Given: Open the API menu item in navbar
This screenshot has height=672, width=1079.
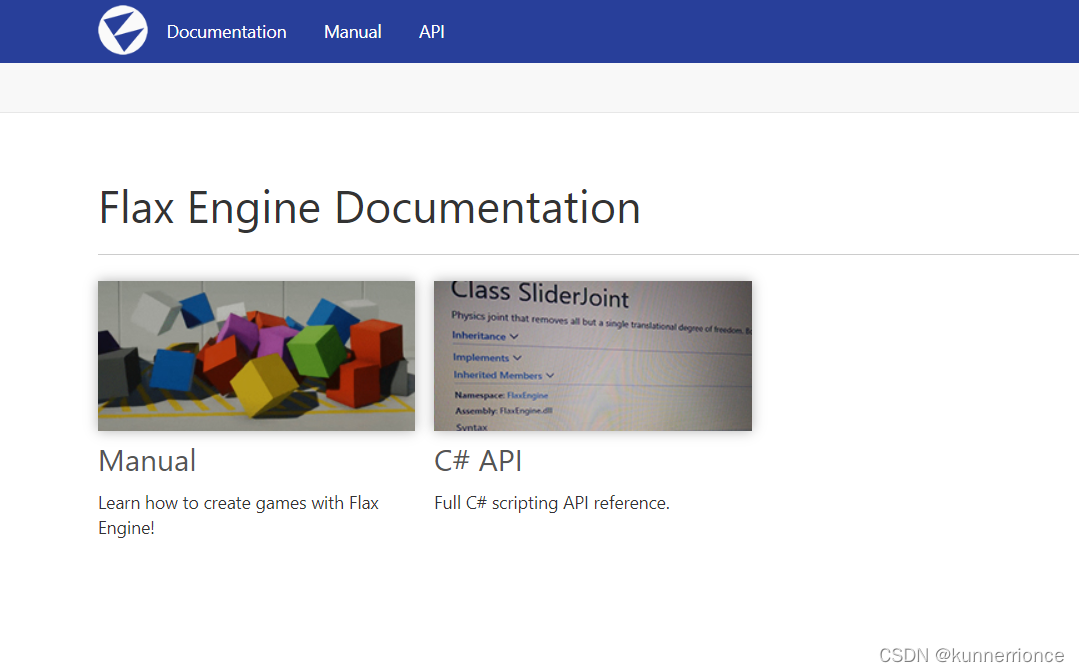Looking at the screenshot, I should click(x=431, y=32).
